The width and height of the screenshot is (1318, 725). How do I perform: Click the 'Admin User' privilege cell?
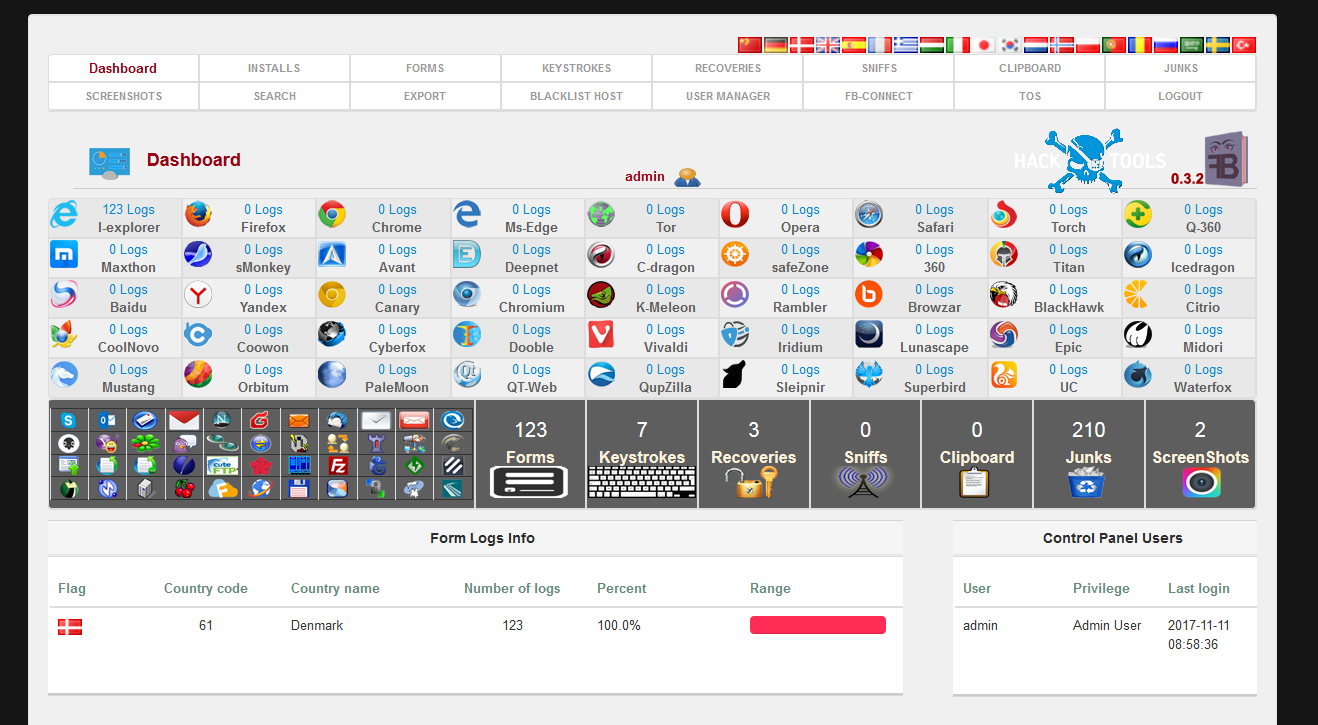point(1107,625)
